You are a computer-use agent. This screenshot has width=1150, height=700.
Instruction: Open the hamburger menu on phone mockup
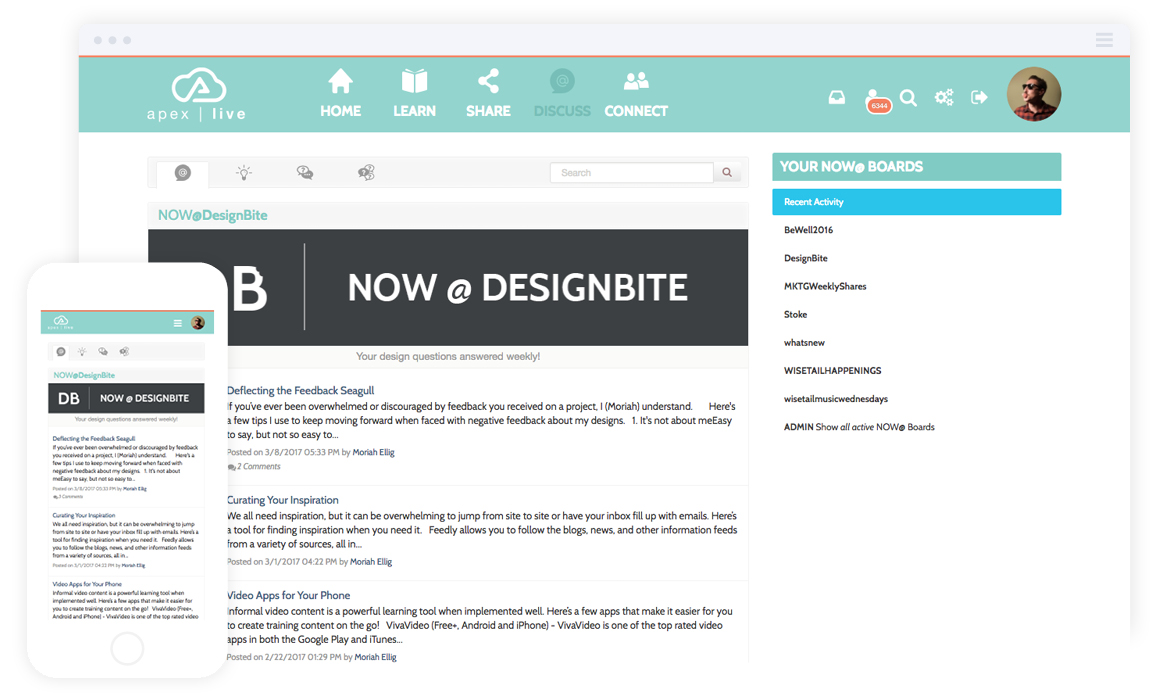click(x=178, y=323)
